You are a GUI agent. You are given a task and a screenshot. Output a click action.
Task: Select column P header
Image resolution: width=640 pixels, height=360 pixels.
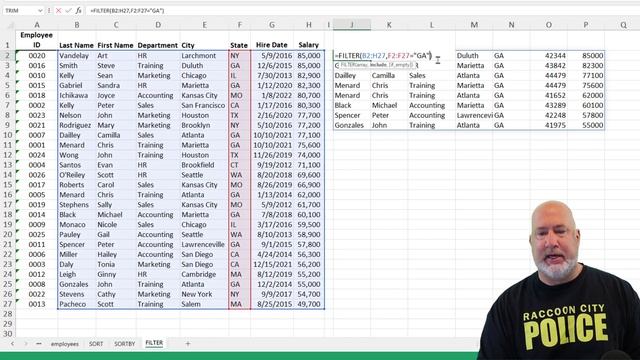pos(586,25)
